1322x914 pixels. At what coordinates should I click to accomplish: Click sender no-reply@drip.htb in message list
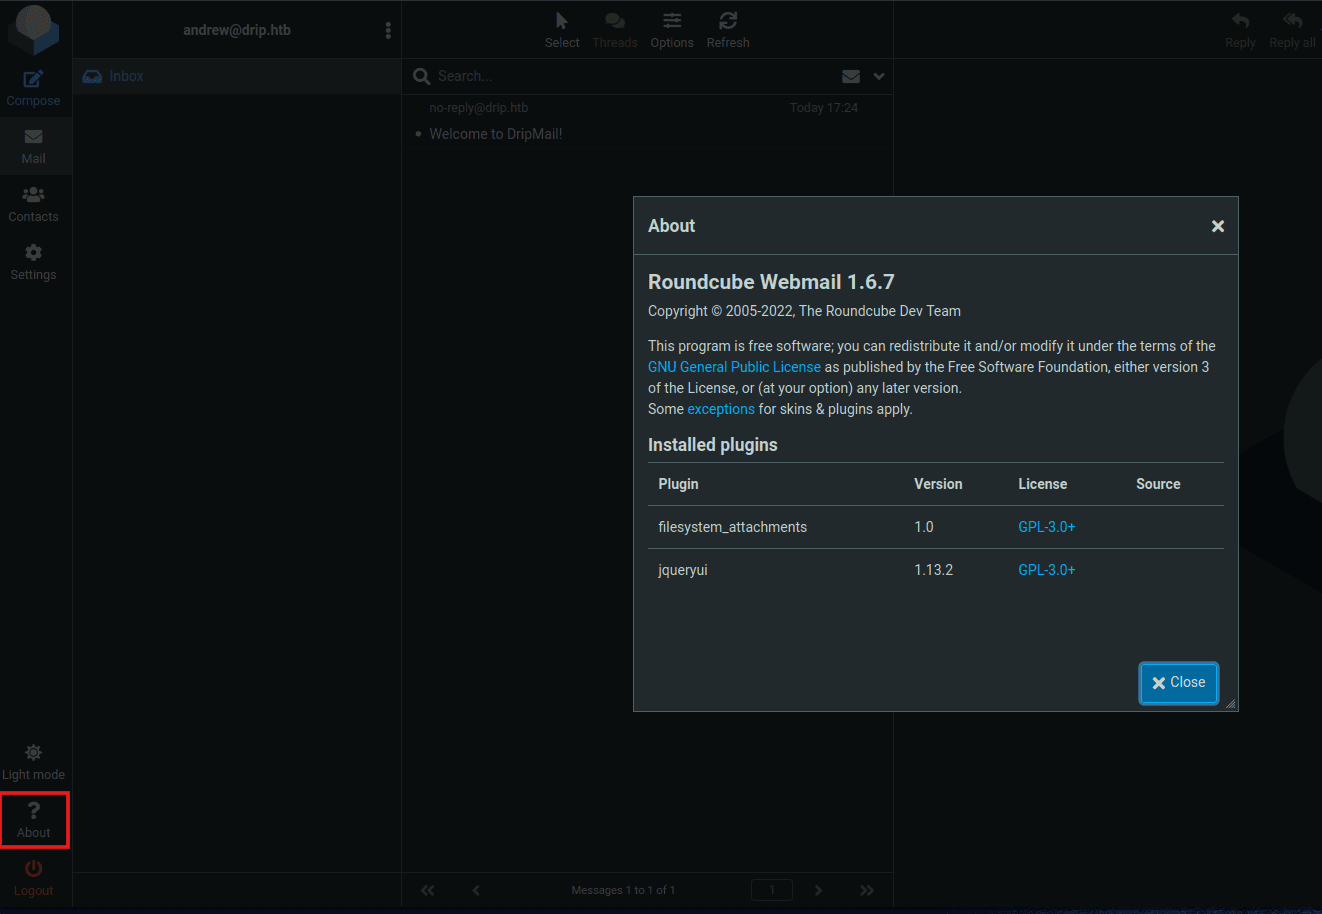pos(479,108)
